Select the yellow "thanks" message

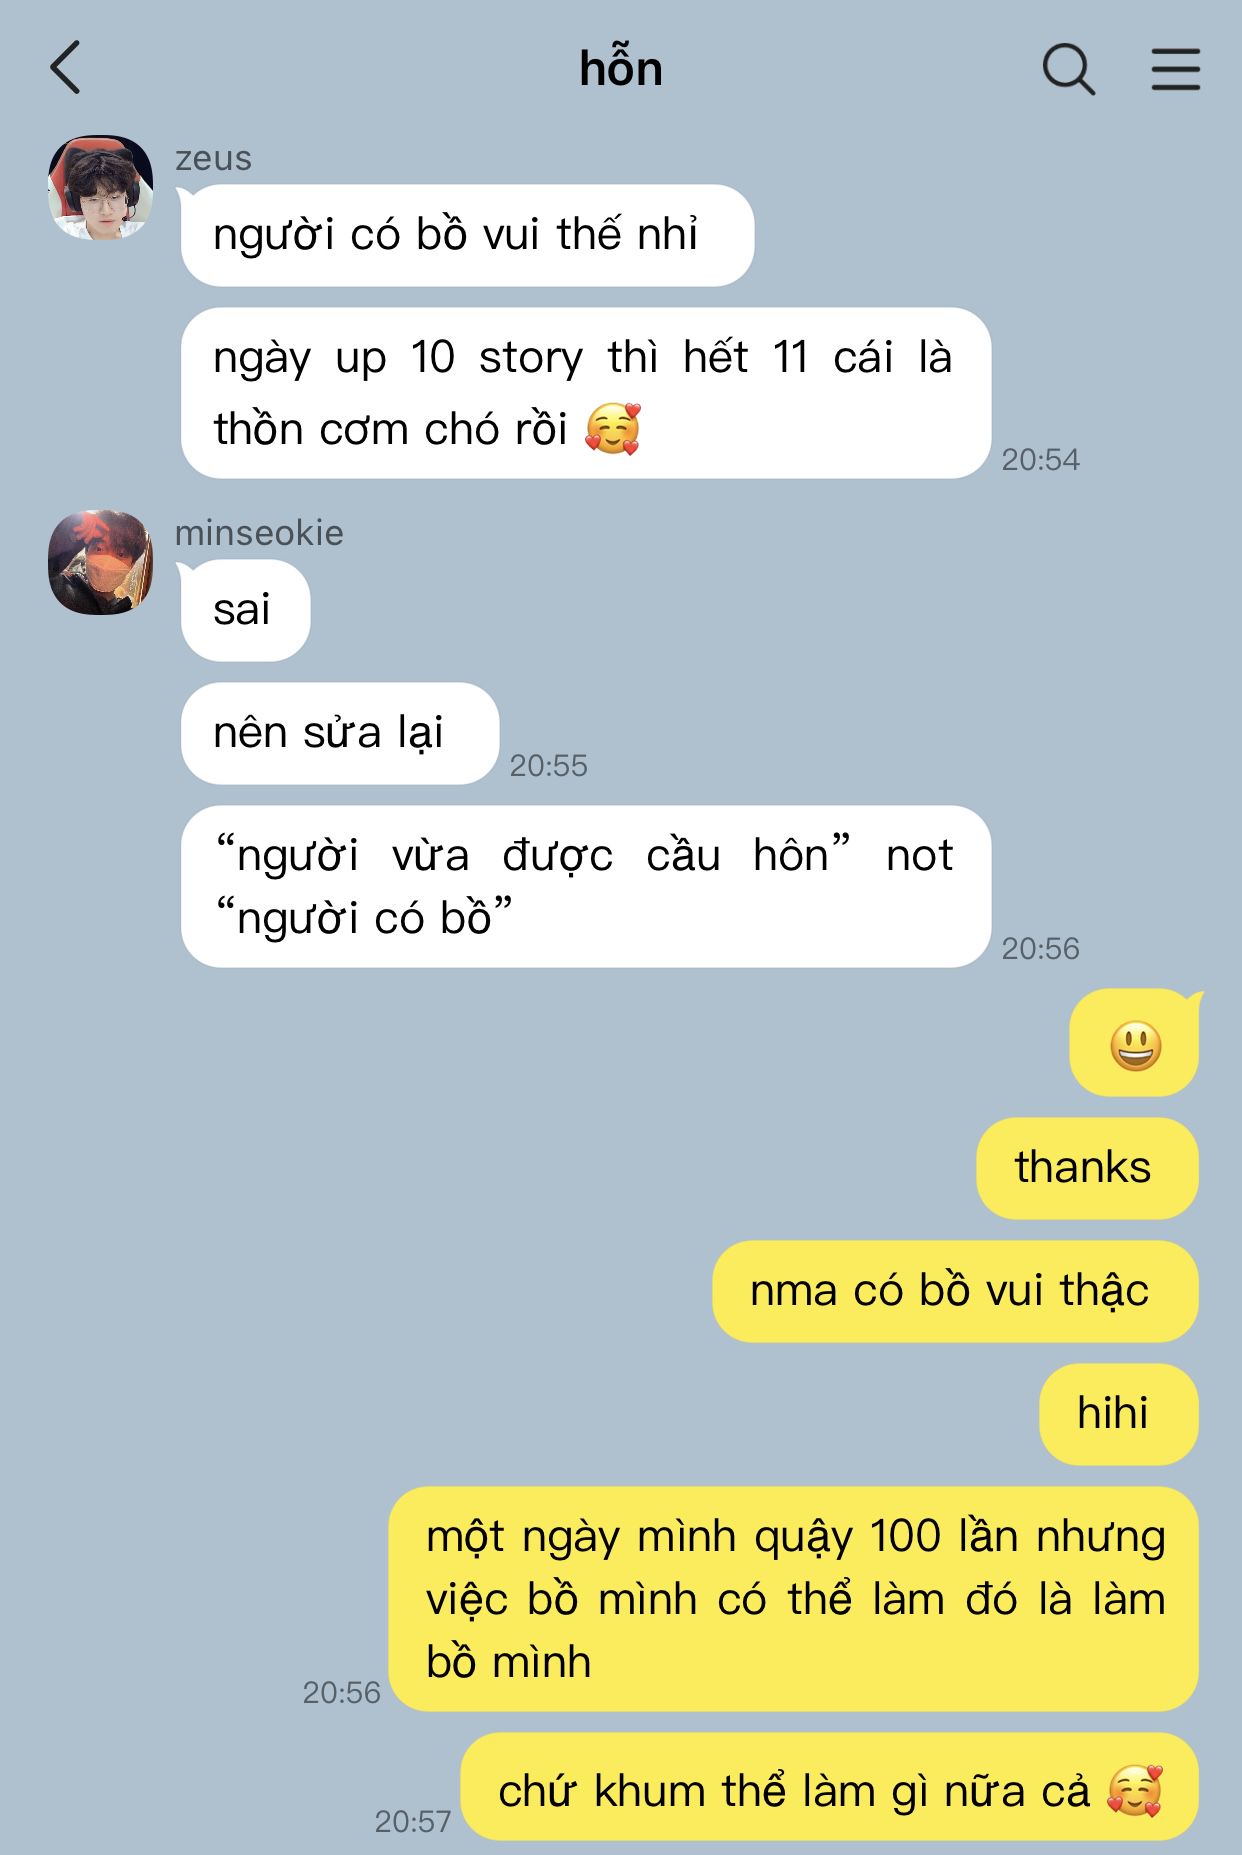1087,1168
